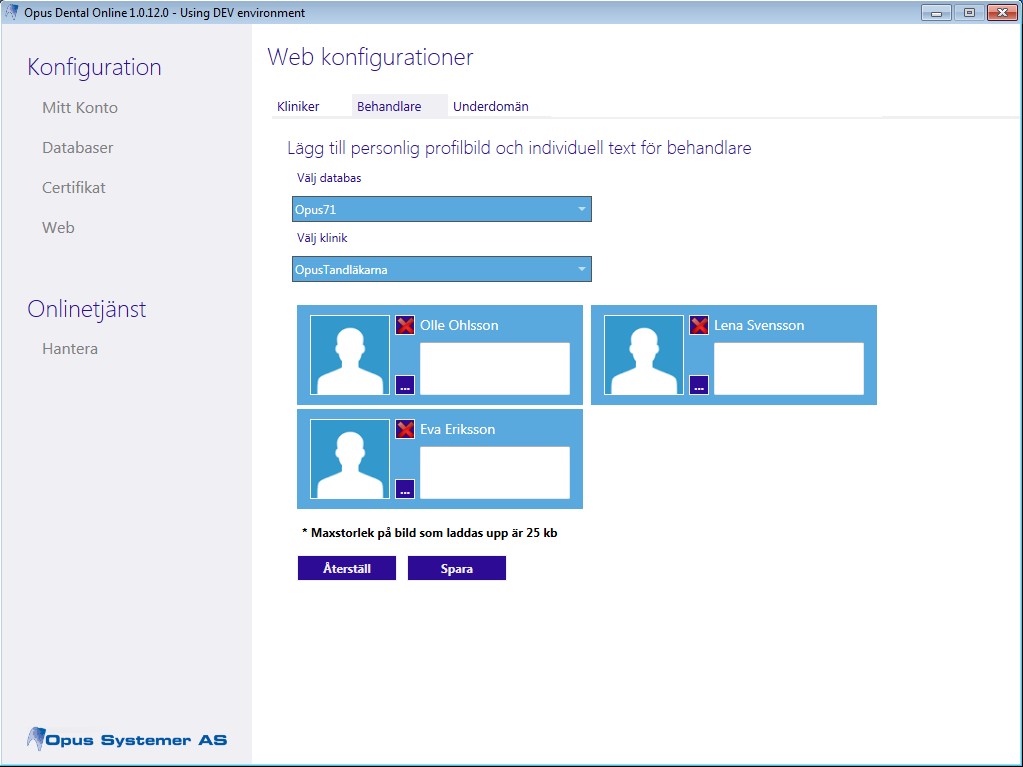Switch to the Kliniker tab
Screen dimensions: 1023x767
coord(298,106)
